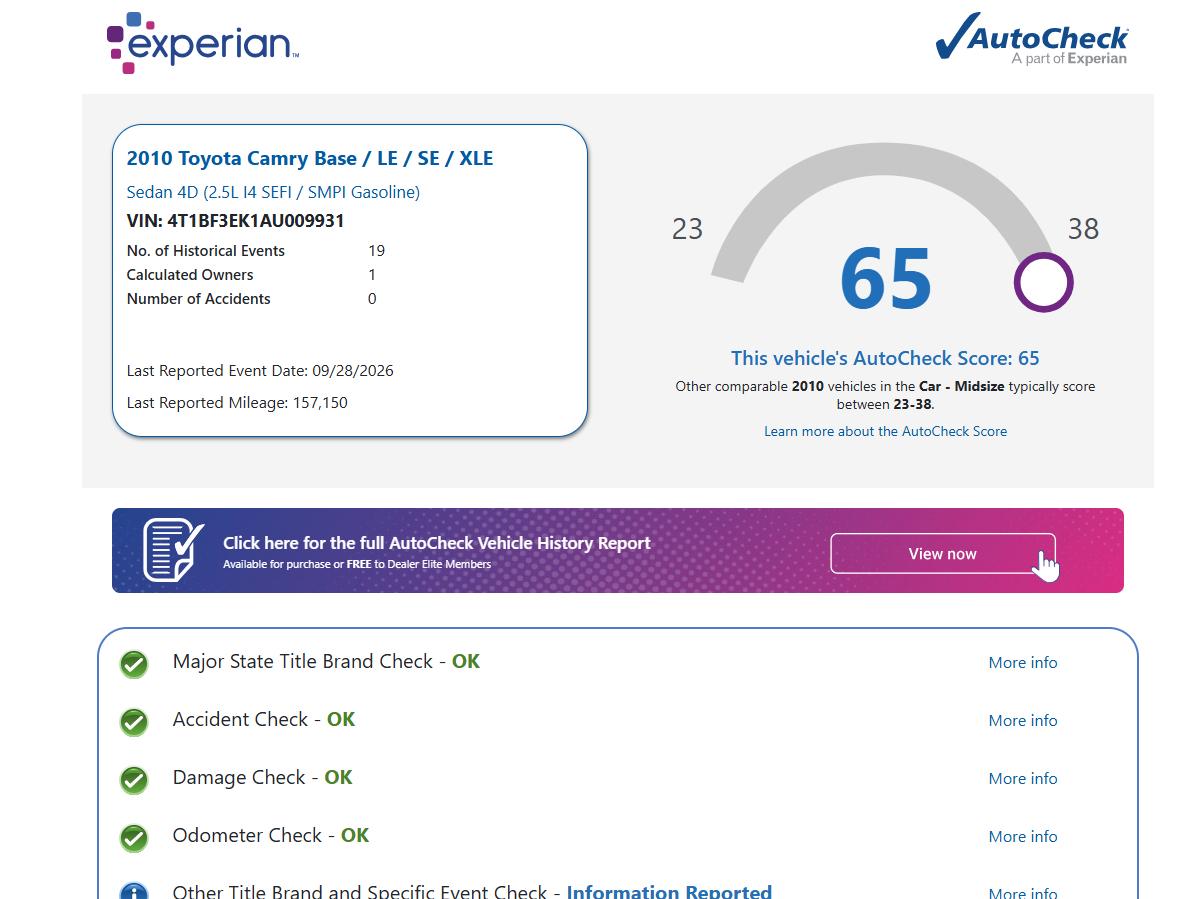Click the AutoCheck logo
The image size is (1197, 899).
point(1031,38)
